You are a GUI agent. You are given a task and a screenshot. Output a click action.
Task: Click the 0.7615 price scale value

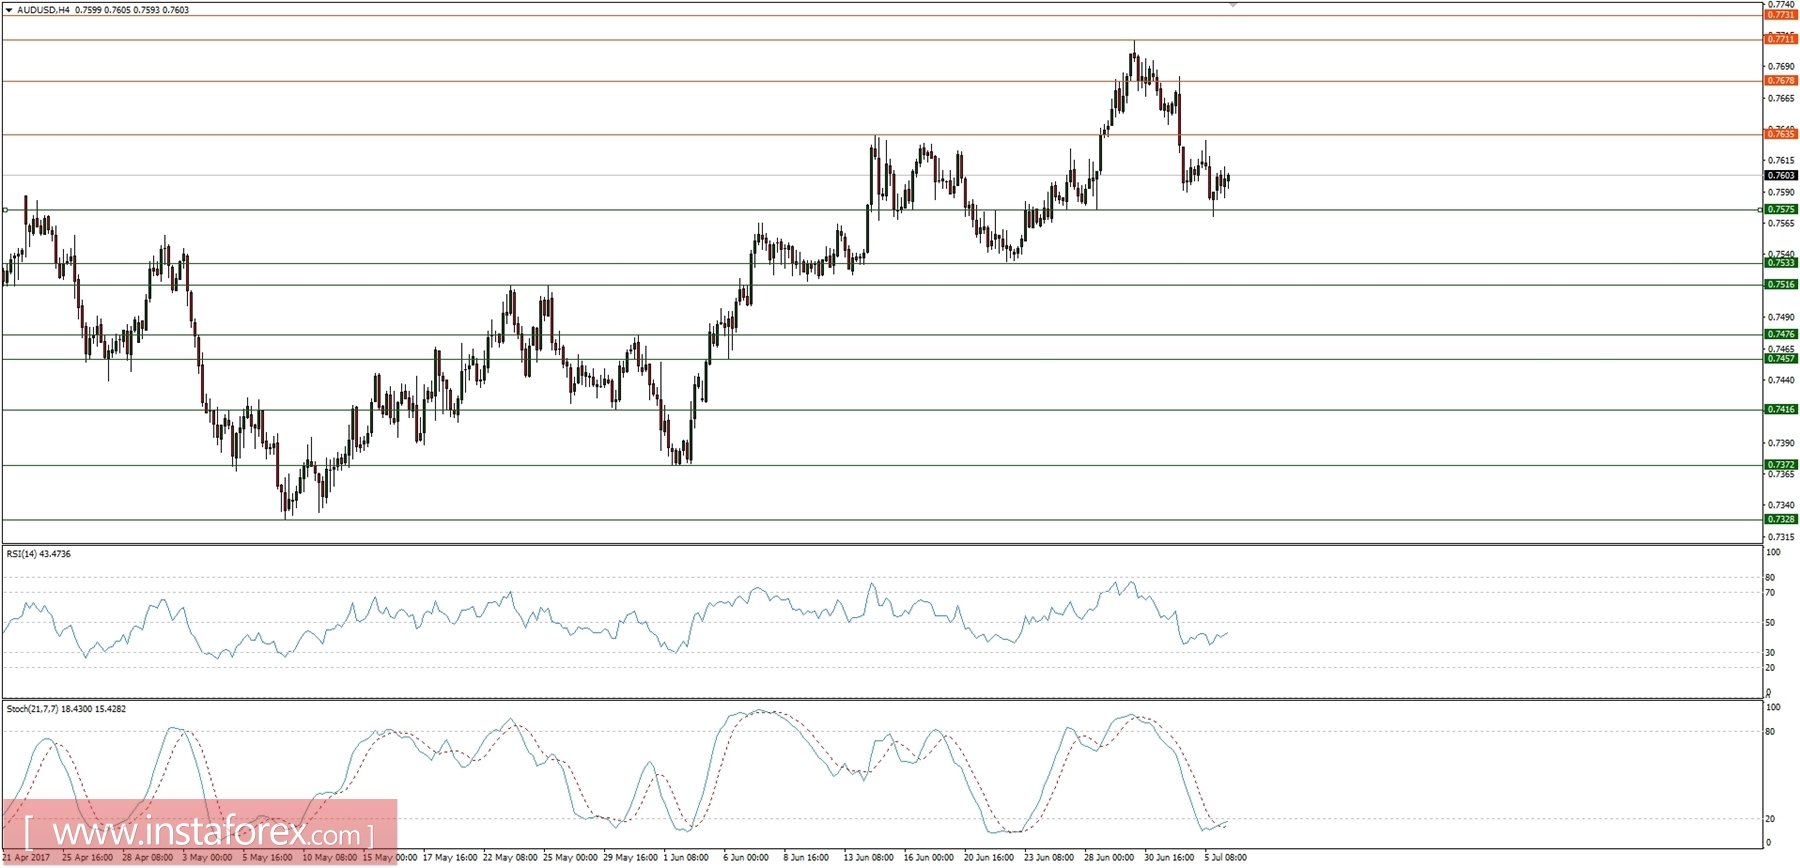[x=1781, y=160]
